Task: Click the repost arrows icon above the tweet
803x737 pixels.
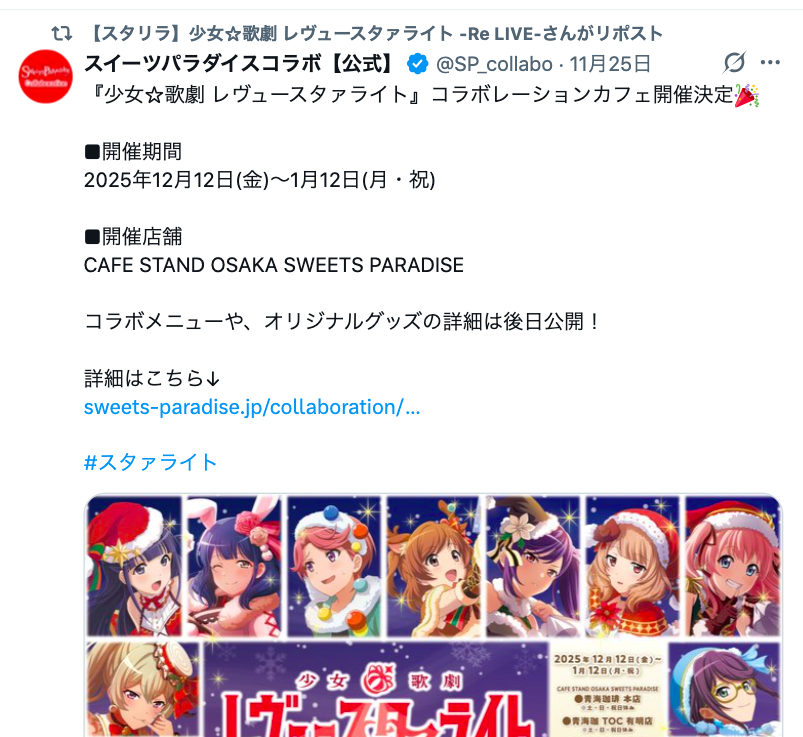Action: coord(62,34)
